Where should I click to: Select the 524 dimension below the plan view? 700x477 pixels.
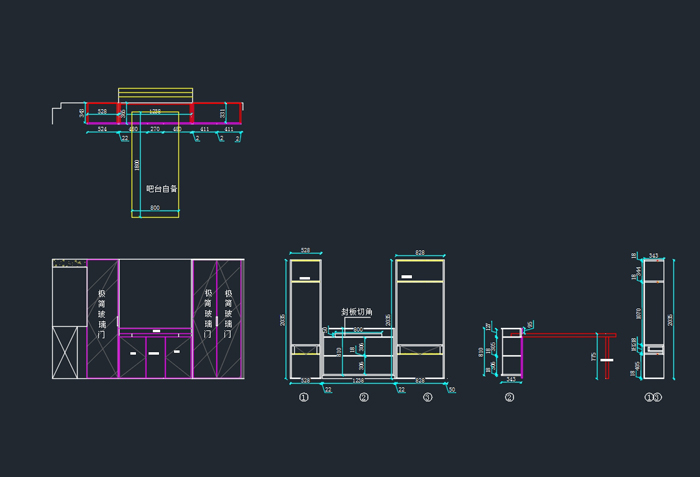point(102,130)
